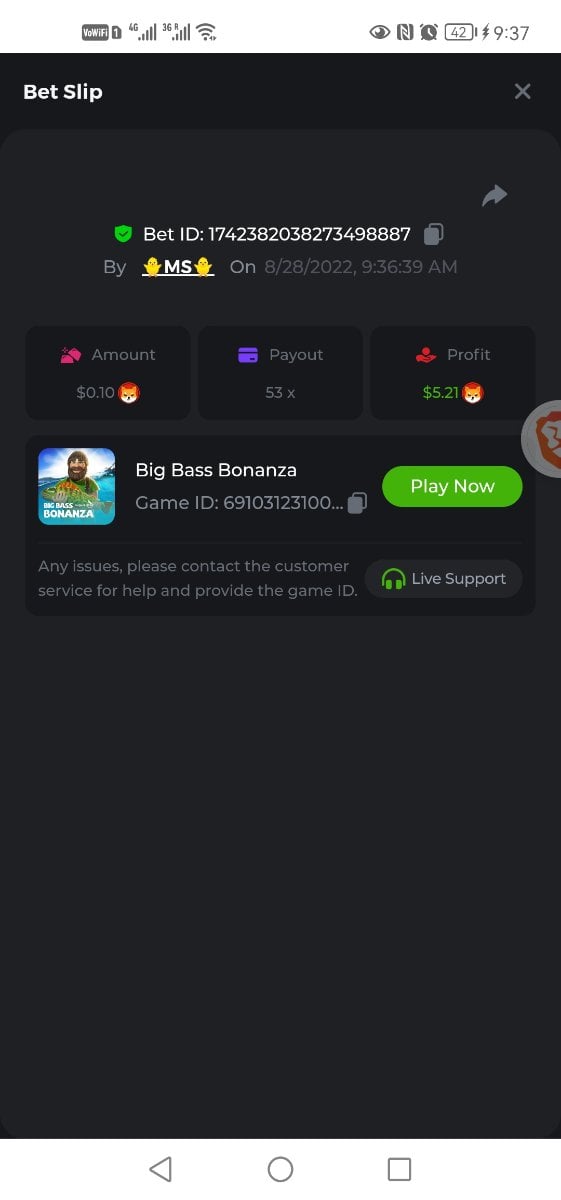Tap the Android back navigation button
Screen dimensions: 561x1200
160,1169
